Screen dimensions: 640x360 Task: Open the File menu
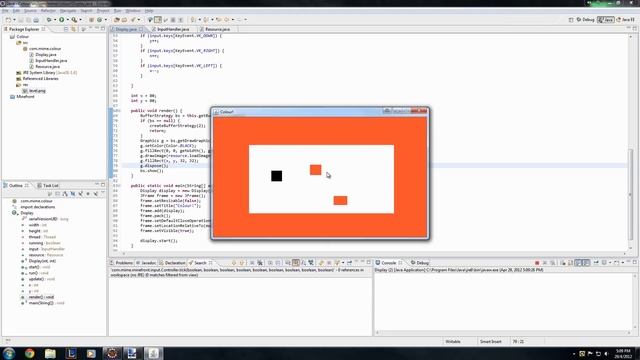pyautogui.click(x=5, y=11)
